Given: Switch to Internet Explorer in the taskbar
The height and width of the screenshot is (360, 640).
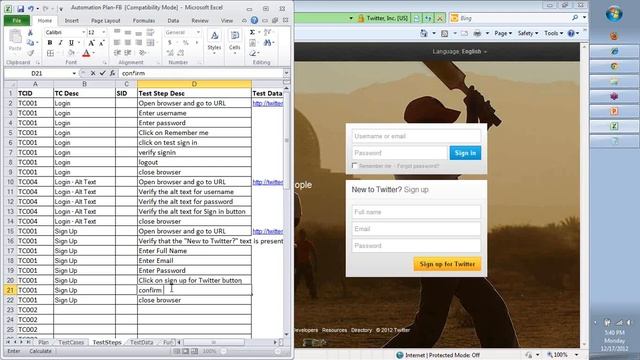Looking at the screenshot, I should pyautogui.click(x=614, y=51).
